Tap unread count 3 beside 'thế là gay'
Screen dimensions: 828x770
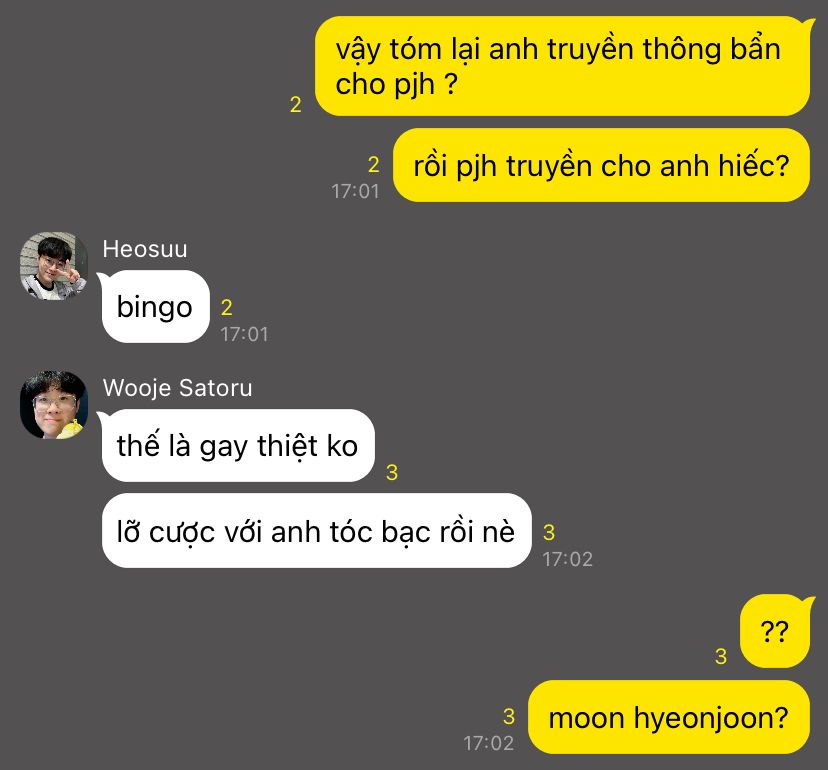392,473
